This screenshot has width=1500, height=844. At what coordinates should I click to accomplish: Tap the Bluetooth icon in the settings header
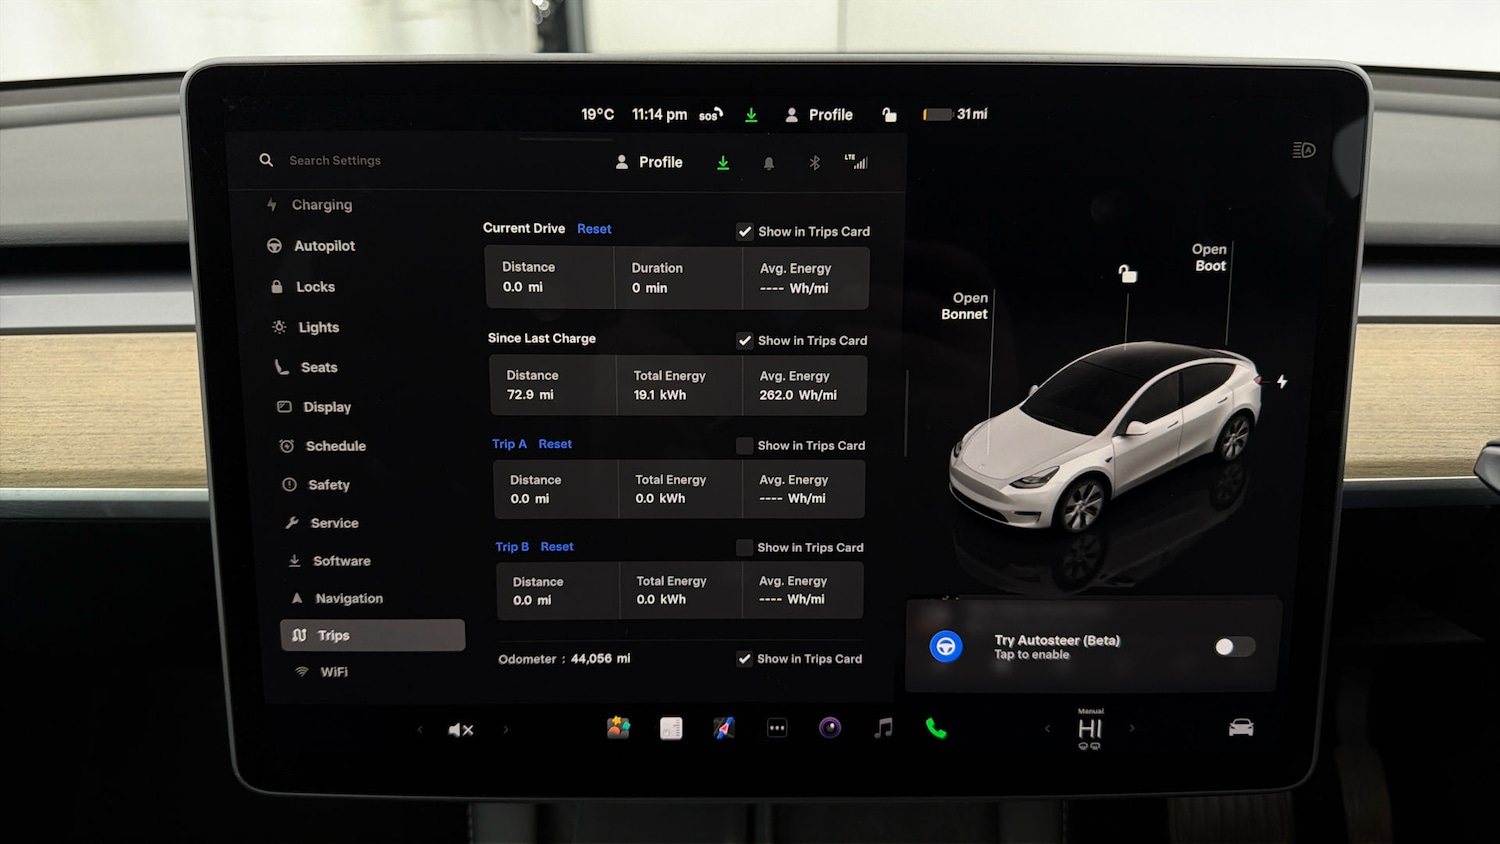click(814, 162)
